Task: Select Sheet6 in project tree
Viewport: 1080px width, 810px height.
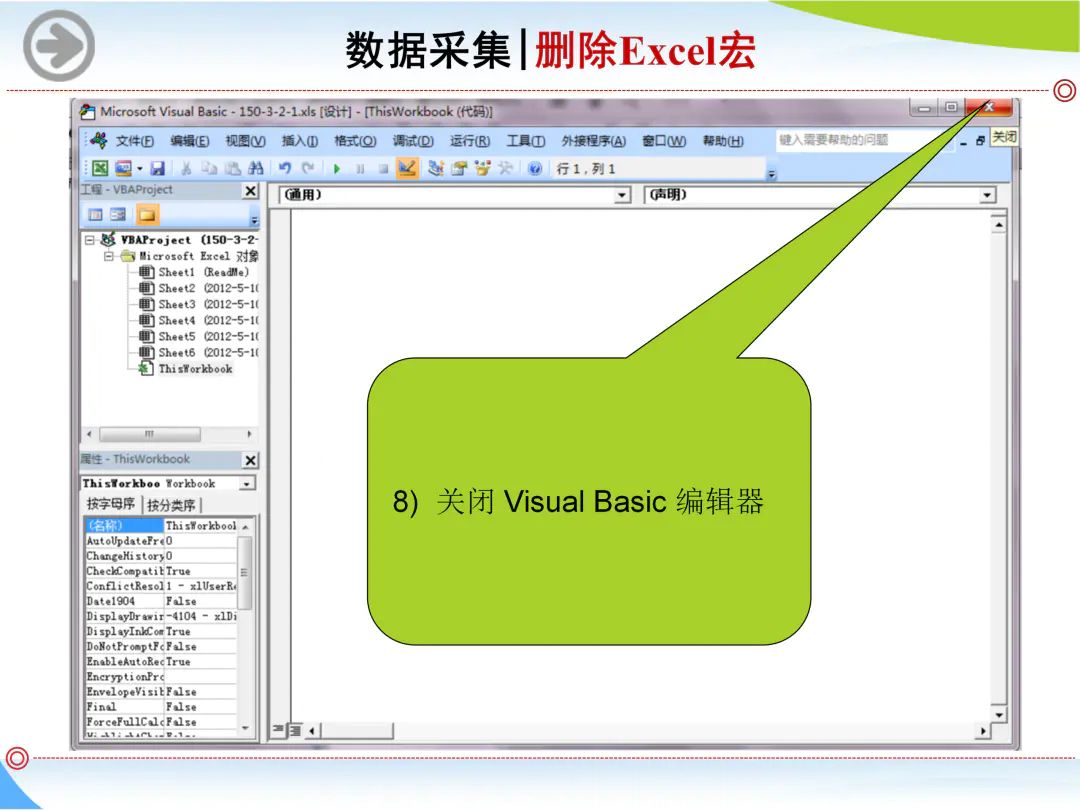Action: (198, 353)
